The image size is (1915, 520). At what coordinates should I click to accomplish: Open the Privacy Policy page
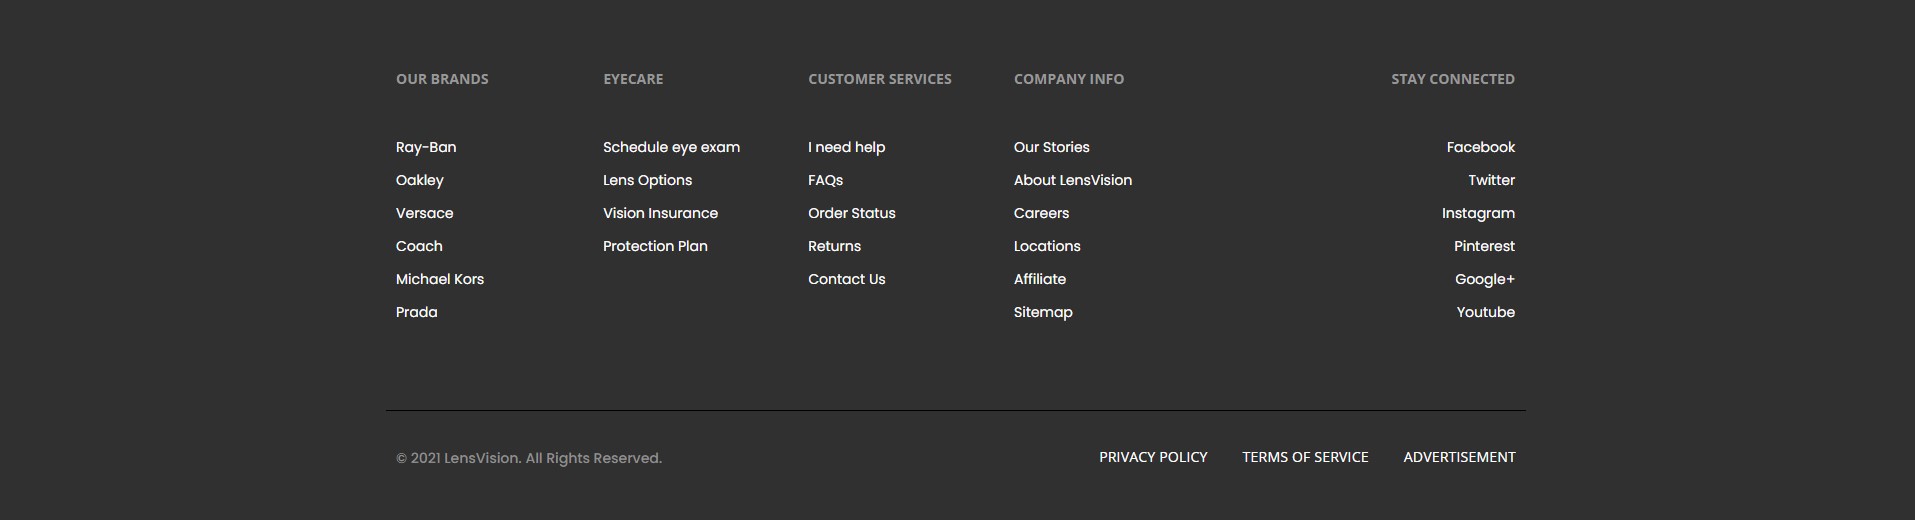pos(1153,457)
